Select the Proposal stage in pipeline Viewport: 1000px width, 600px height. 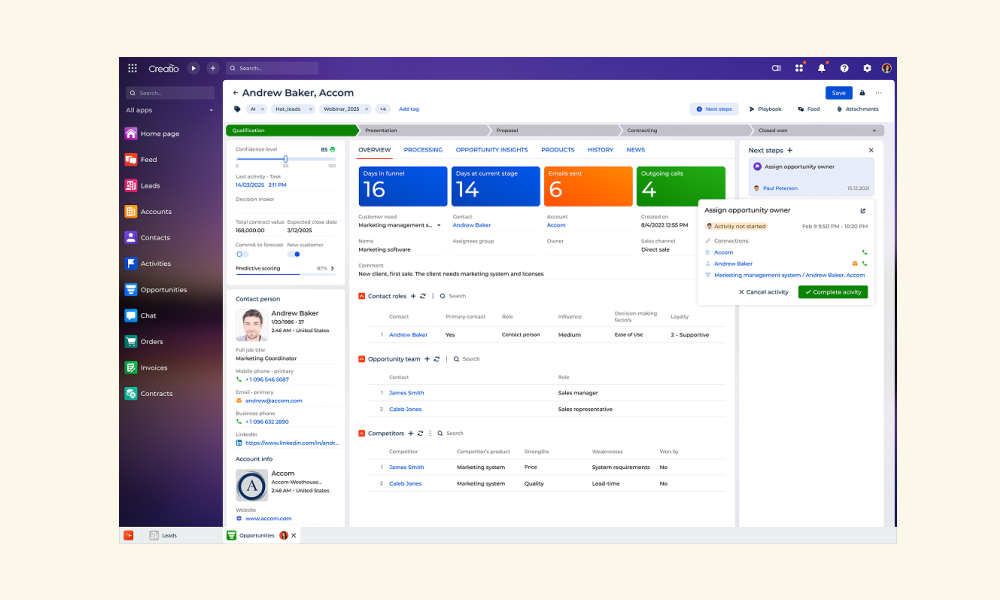(555, 131)
